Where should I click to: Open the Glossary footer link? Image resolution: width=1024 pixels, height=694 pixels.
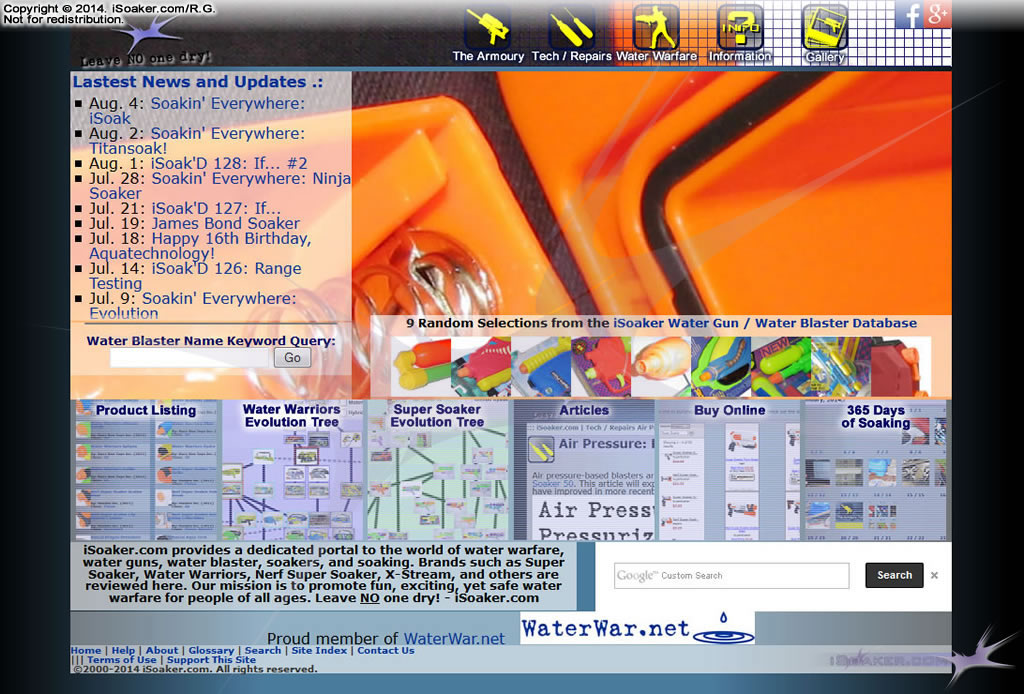click(x=212, y=650)
